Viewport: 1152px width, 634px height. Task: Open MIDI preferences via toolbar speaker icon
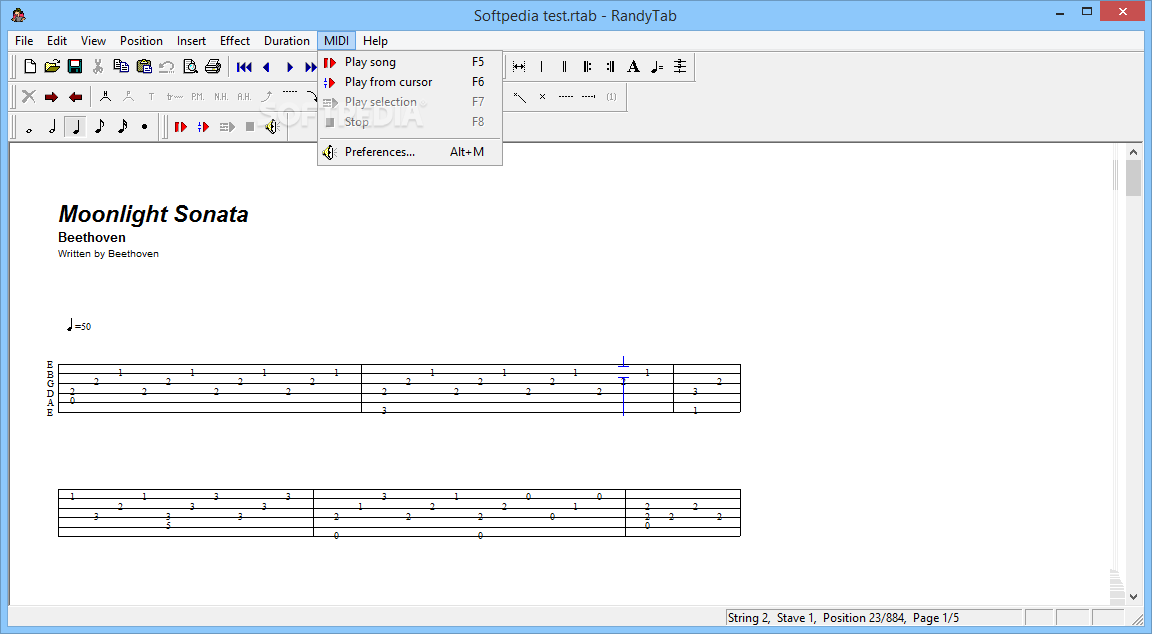[272, 127]
